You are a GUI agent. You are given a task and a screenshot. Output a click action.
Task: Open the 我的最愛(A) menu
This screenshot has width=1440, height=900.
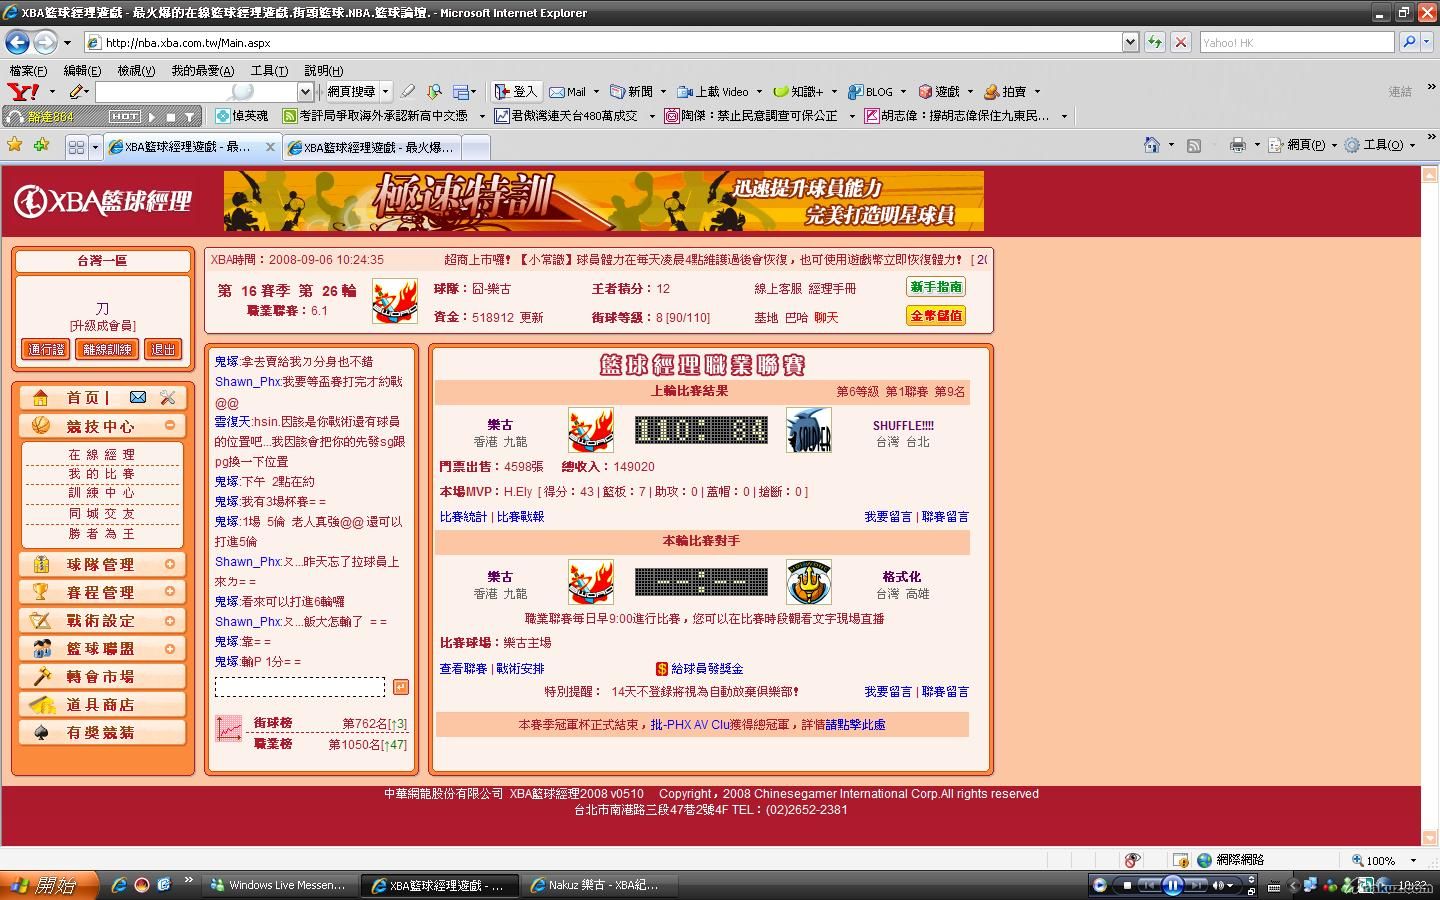[202, 70]
